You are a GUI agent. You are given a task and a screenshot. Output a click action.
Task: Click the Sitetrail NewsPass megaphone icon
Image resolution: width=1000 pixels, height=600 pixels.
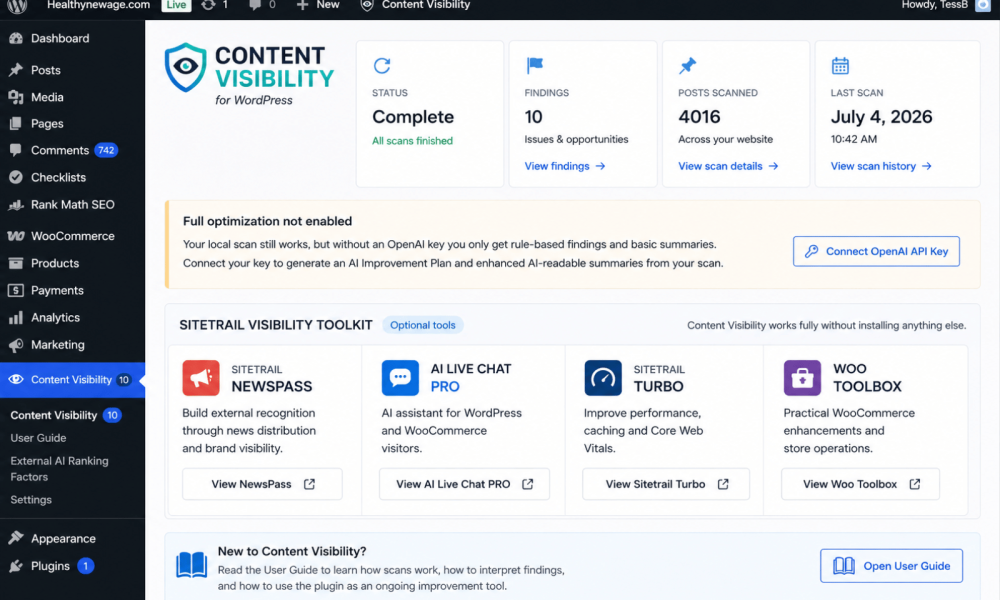[x=201, y=378]
